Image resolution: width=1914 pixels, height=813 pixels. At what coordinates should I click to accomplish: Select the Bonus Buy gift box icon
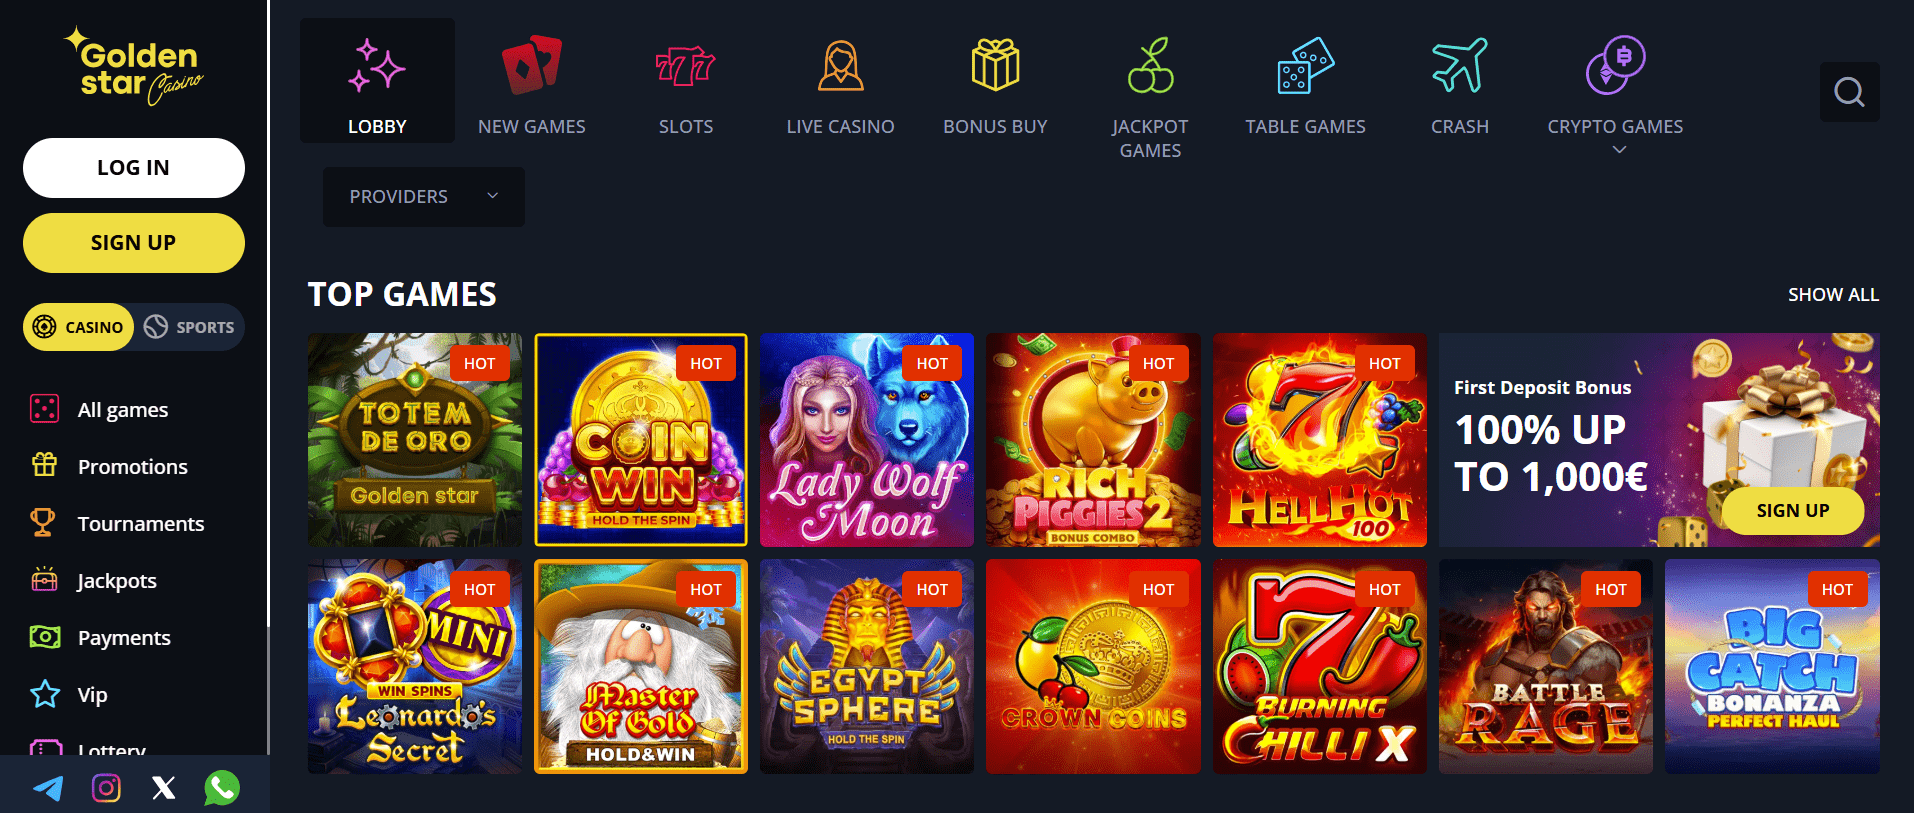[995, 65]
